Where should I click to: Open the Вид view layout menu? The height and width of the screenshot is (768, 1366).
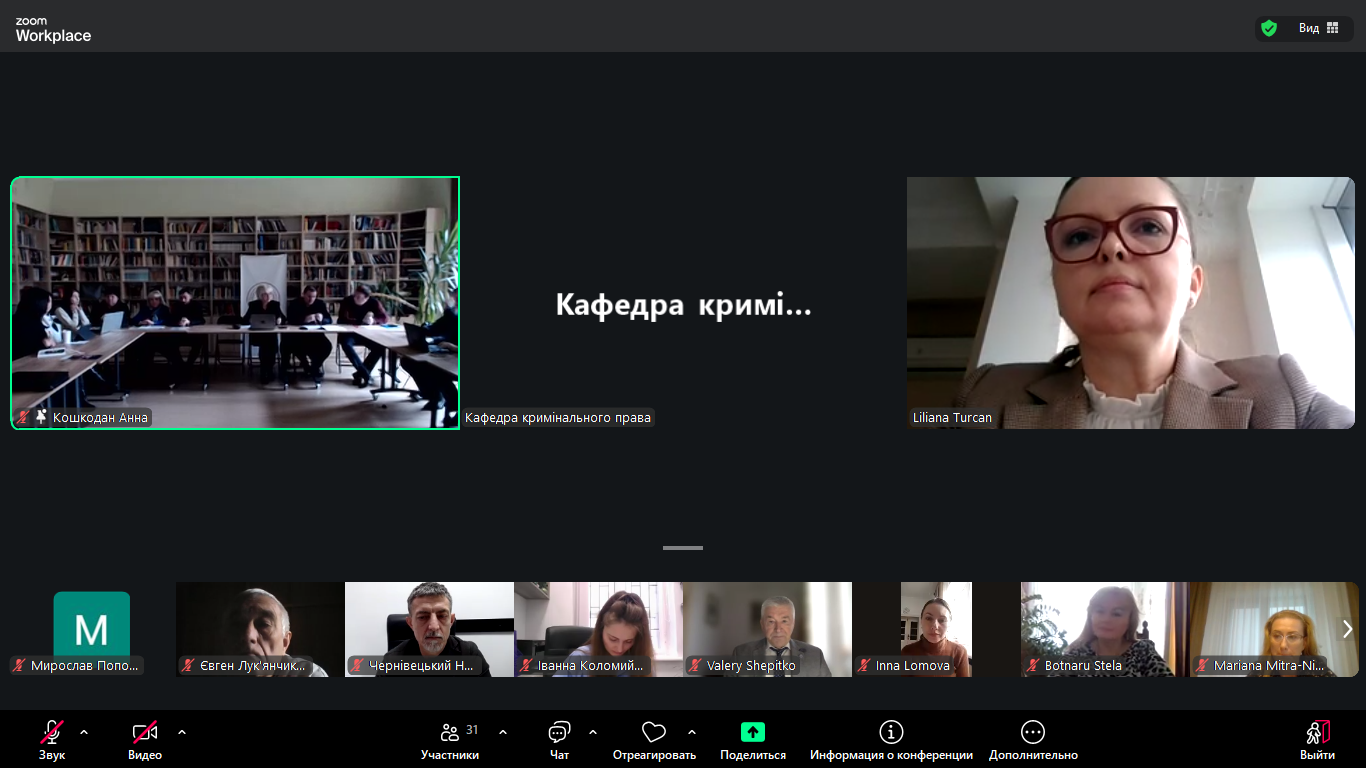(1319, 28)
